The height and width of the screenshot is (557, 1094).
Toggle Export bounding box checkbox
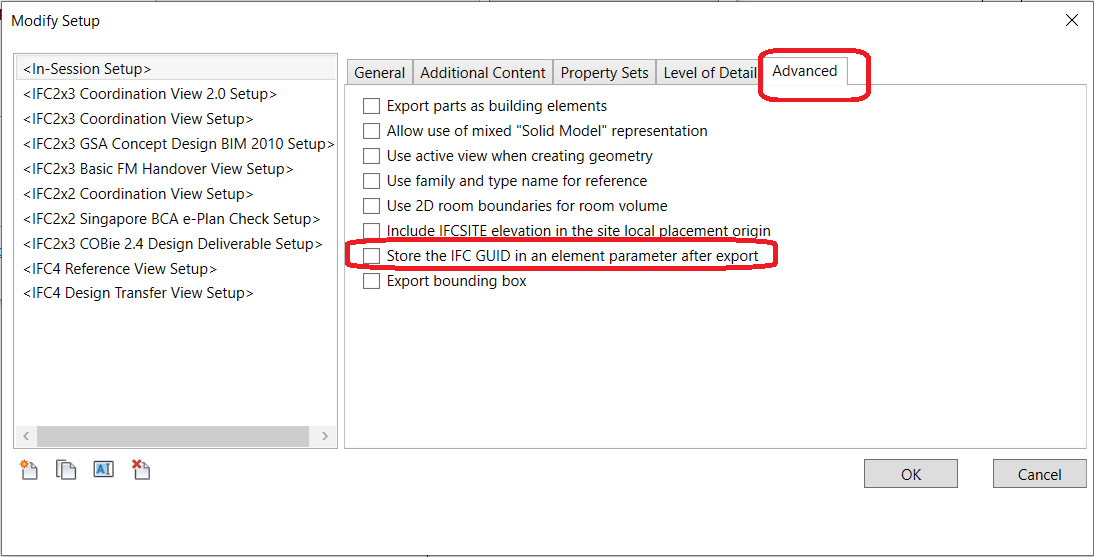(372, 281)
